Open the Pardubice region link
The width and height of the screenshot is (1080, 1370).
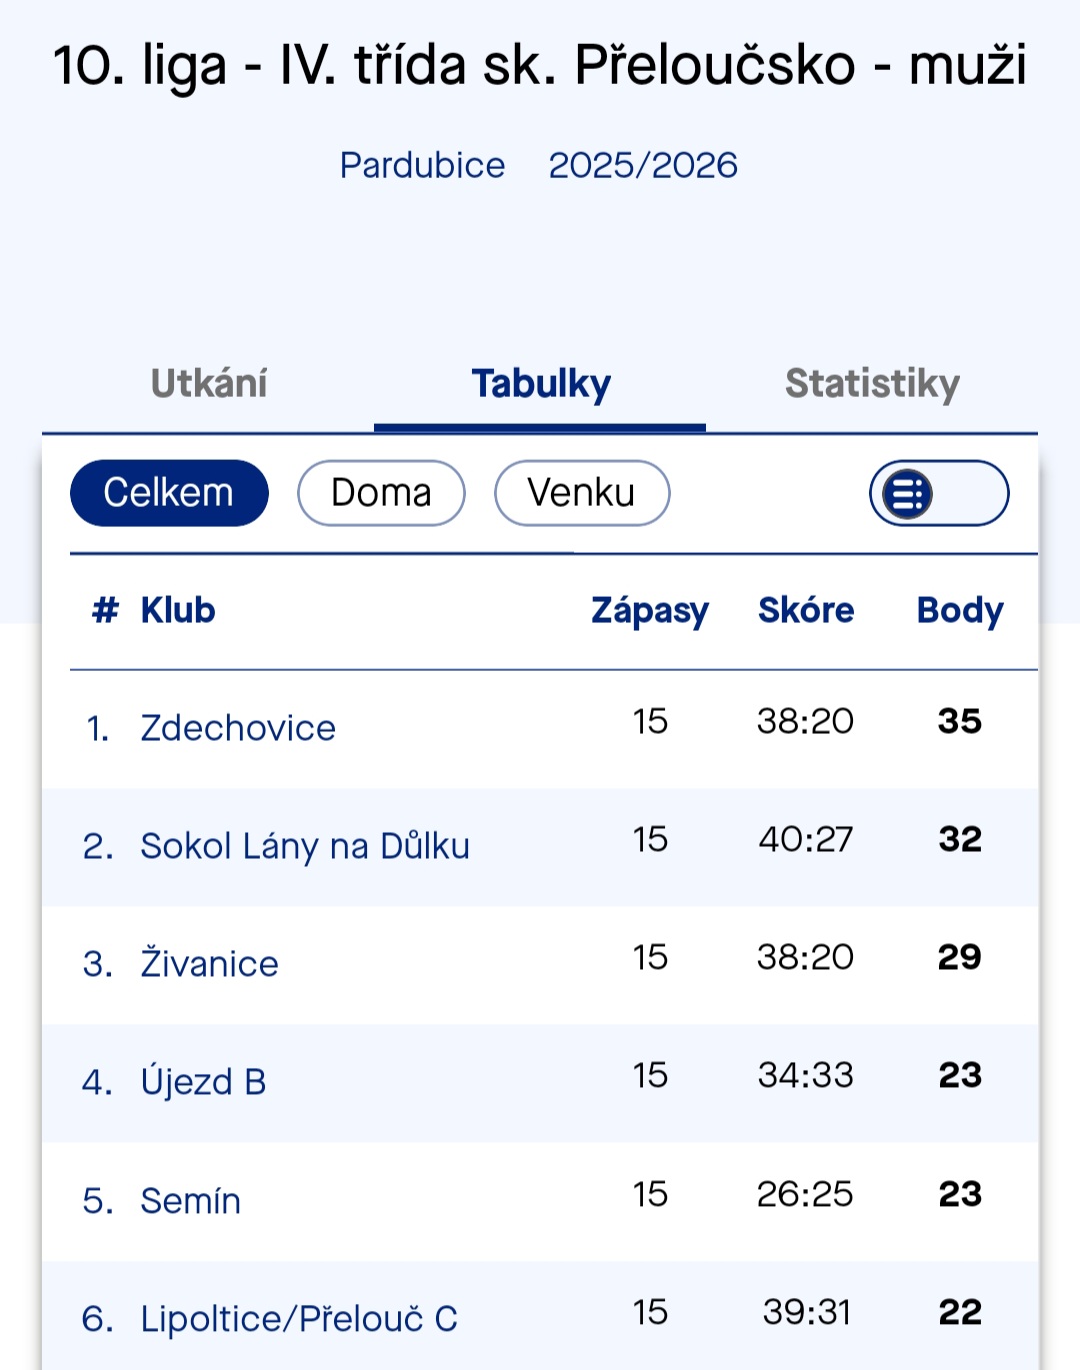422,165
